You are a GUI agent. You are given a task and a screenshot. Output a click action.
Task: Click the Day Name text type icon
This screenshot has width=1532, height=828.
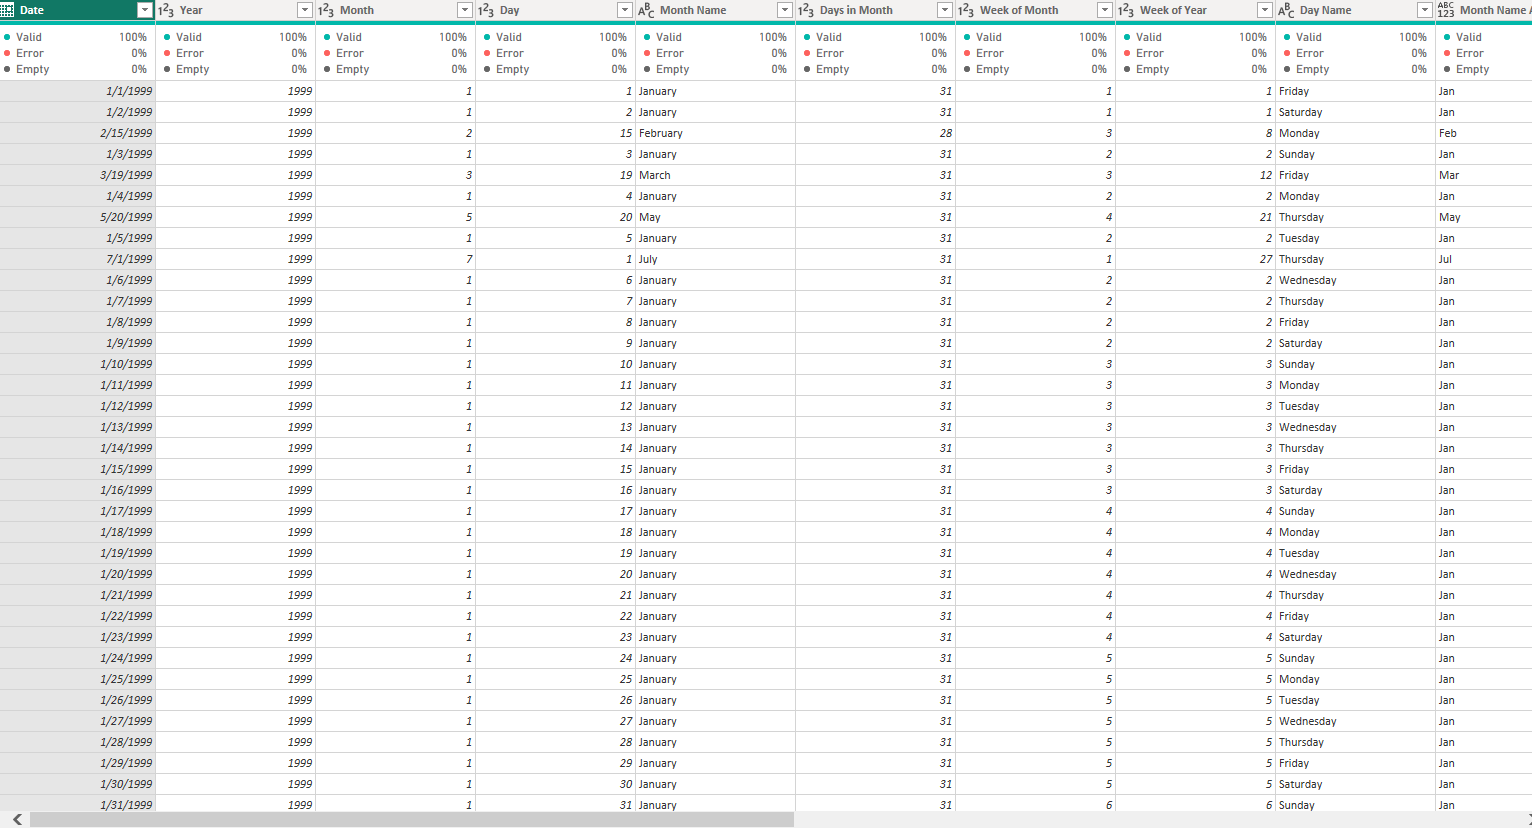tap(1286, 10)
